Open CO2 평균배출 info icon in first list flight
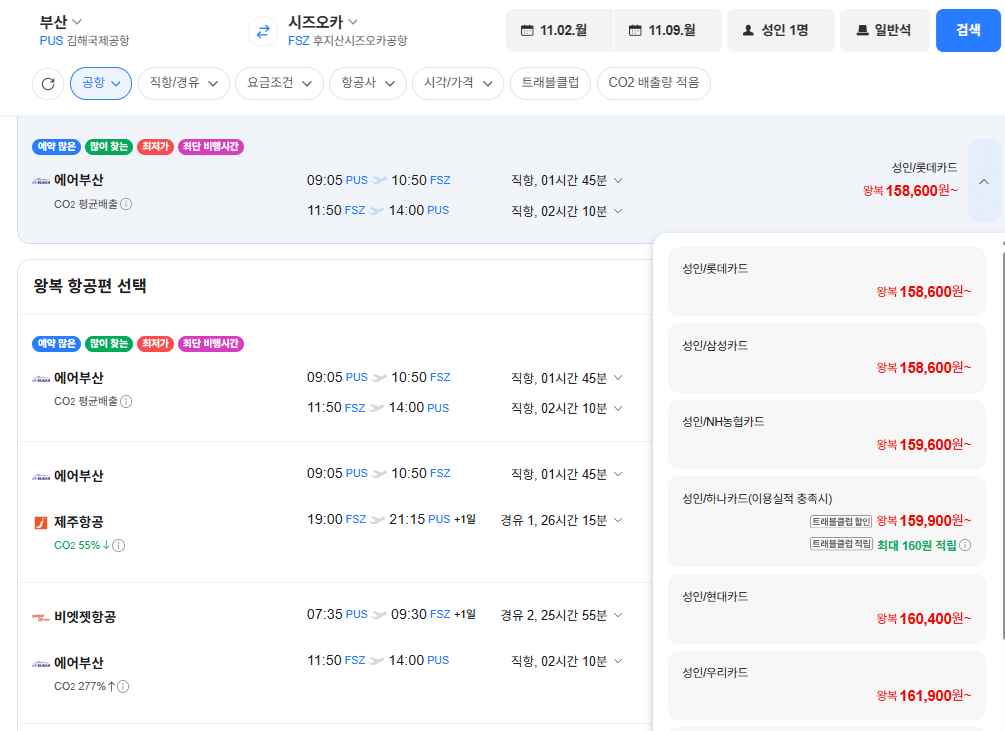This screenshot has width=1005, height=731. [x=126, y=402]
